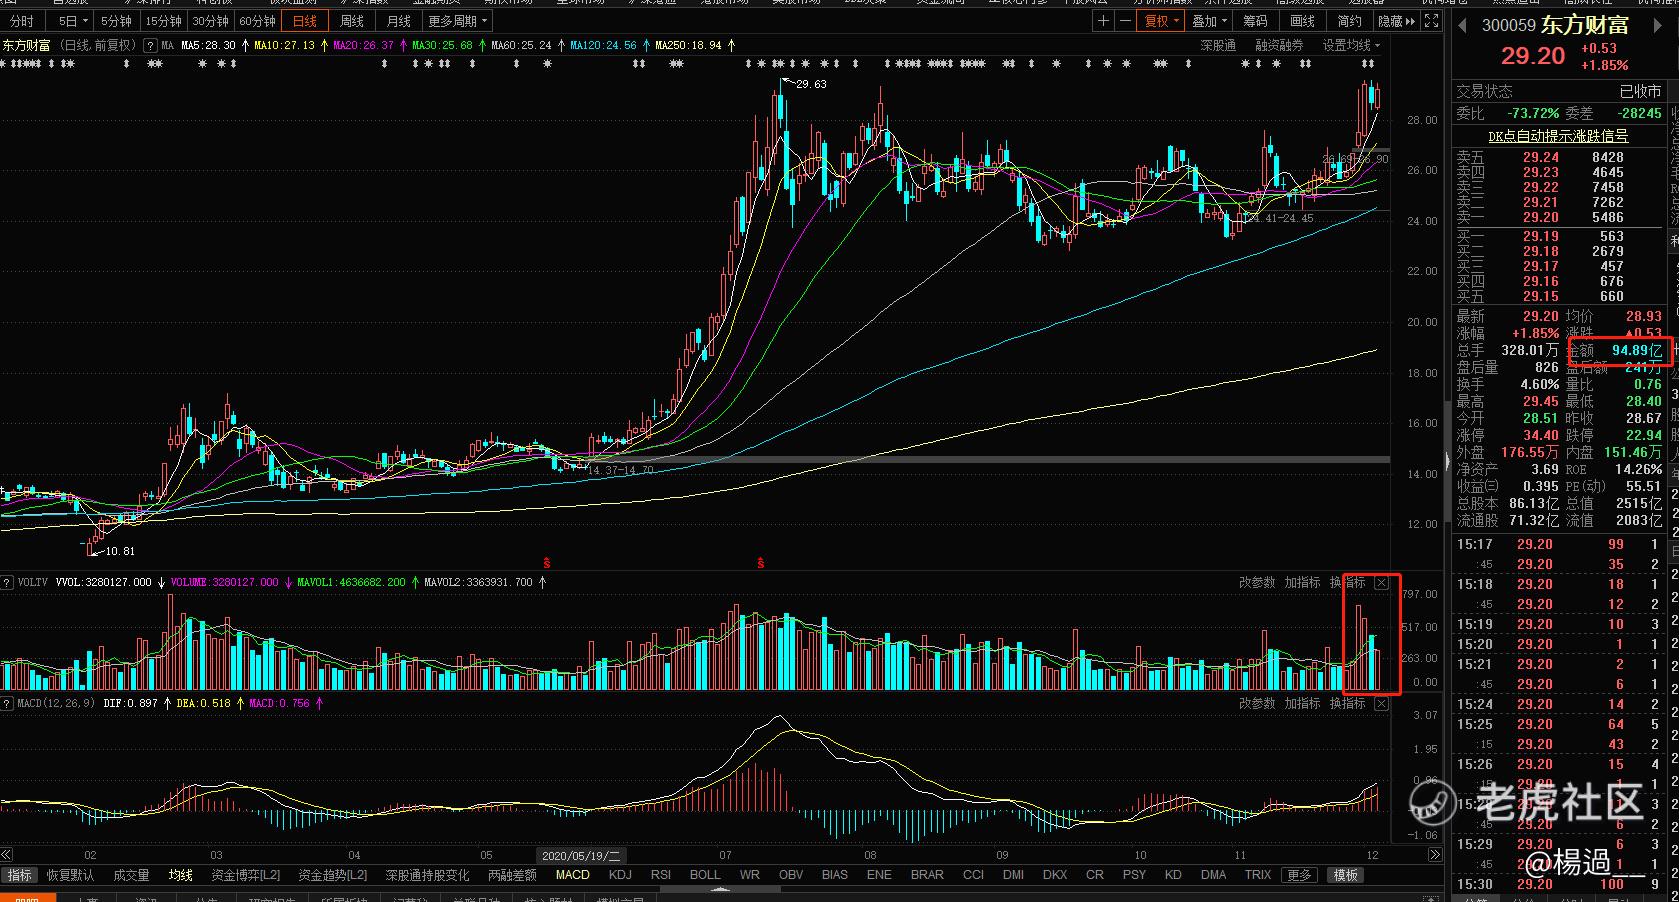This screenshot has width=1679, height=902.
Task: Click the 94.89亿 turnover value
Action: coord(1637,351)
